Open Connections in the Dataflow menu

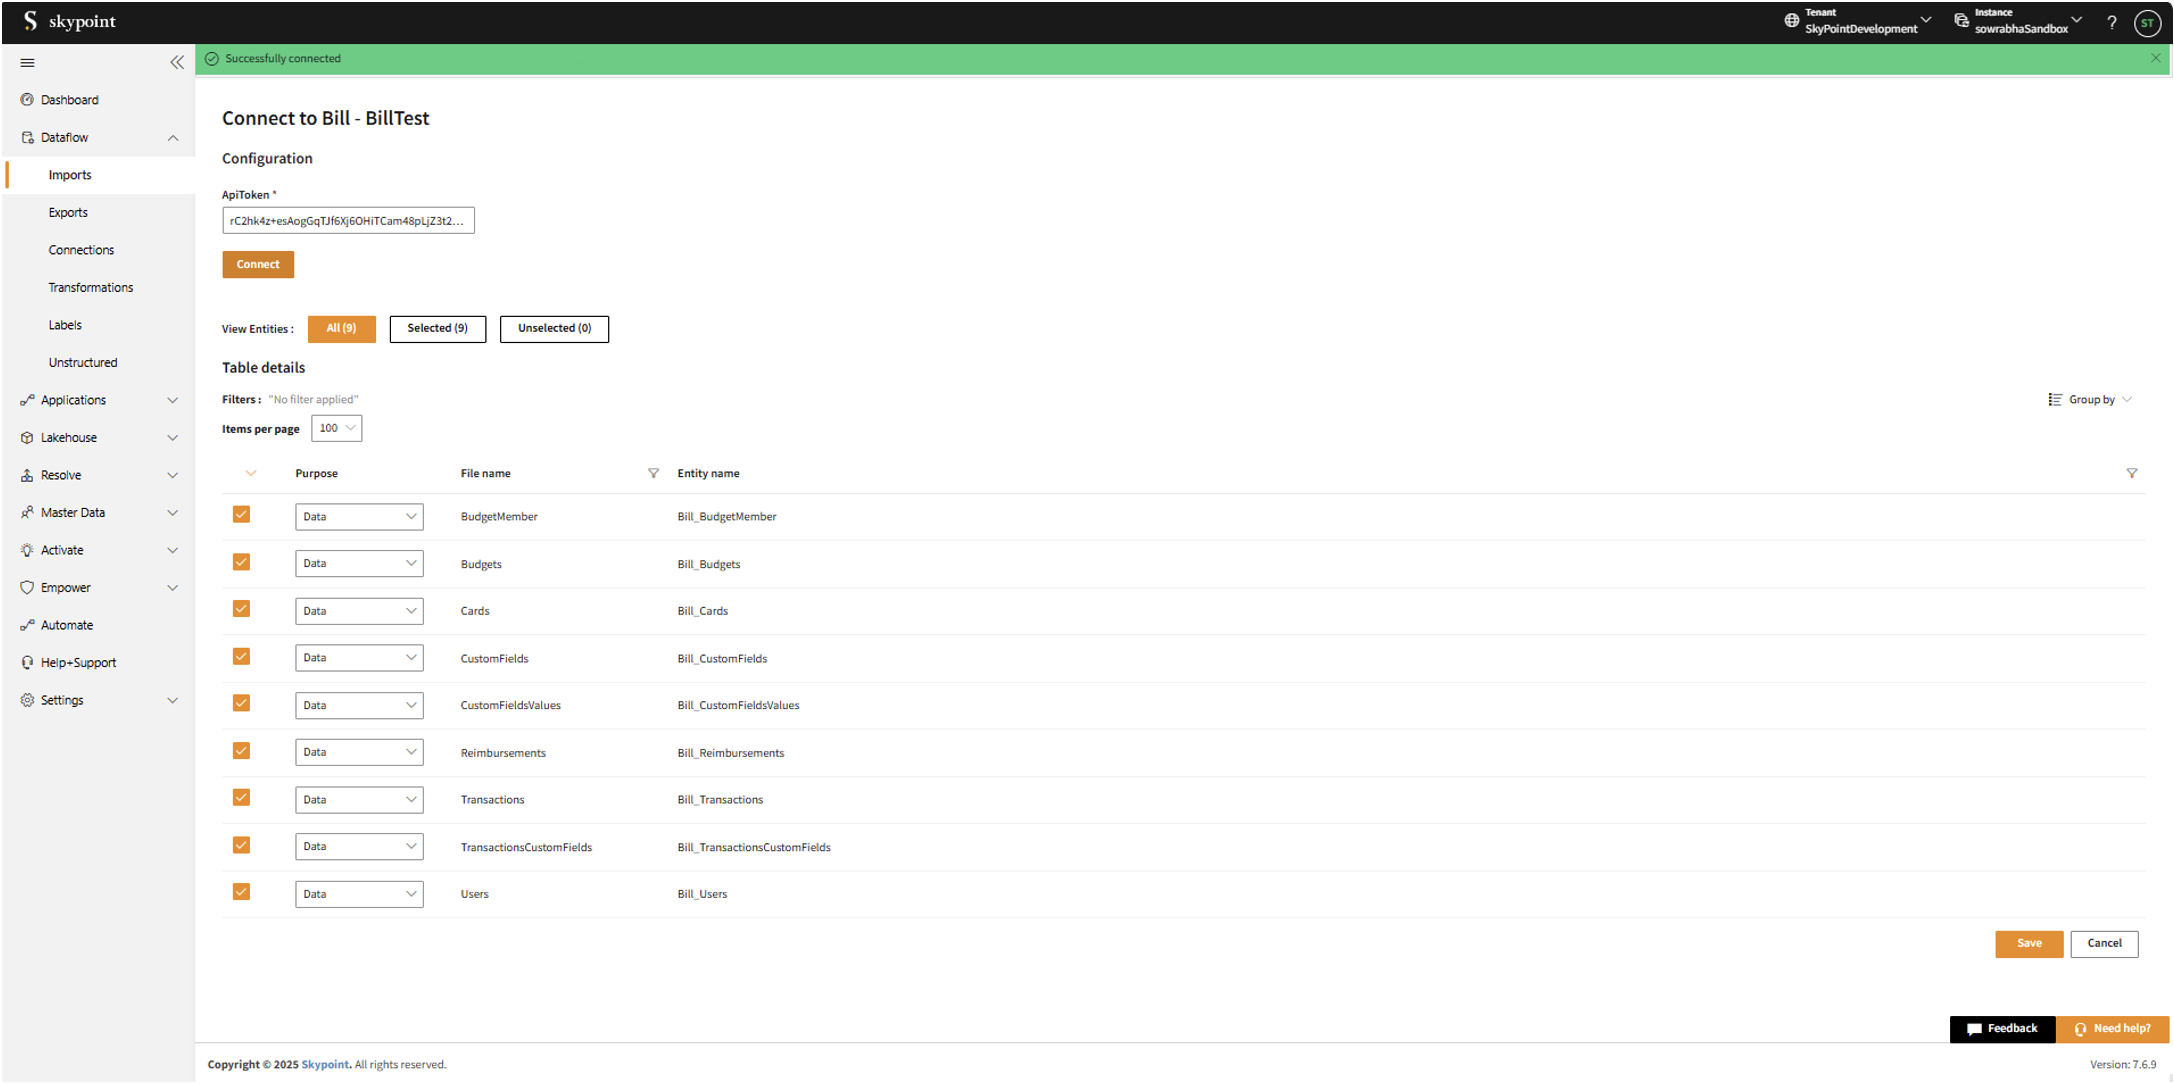(x=81, y=250)
